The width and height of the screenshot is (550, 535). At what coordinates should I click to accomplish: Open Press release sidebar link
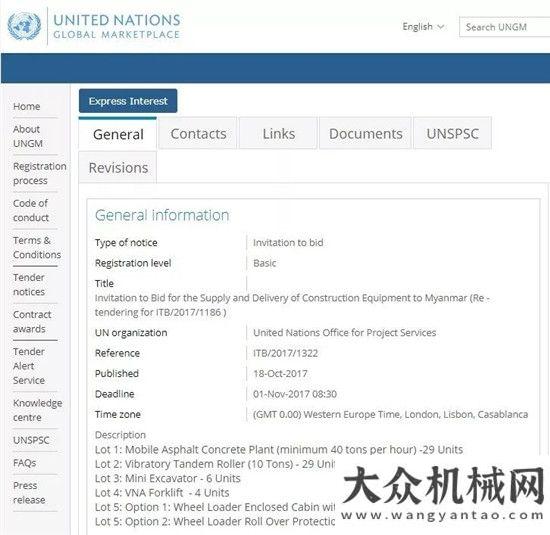[x=29, y=493]
